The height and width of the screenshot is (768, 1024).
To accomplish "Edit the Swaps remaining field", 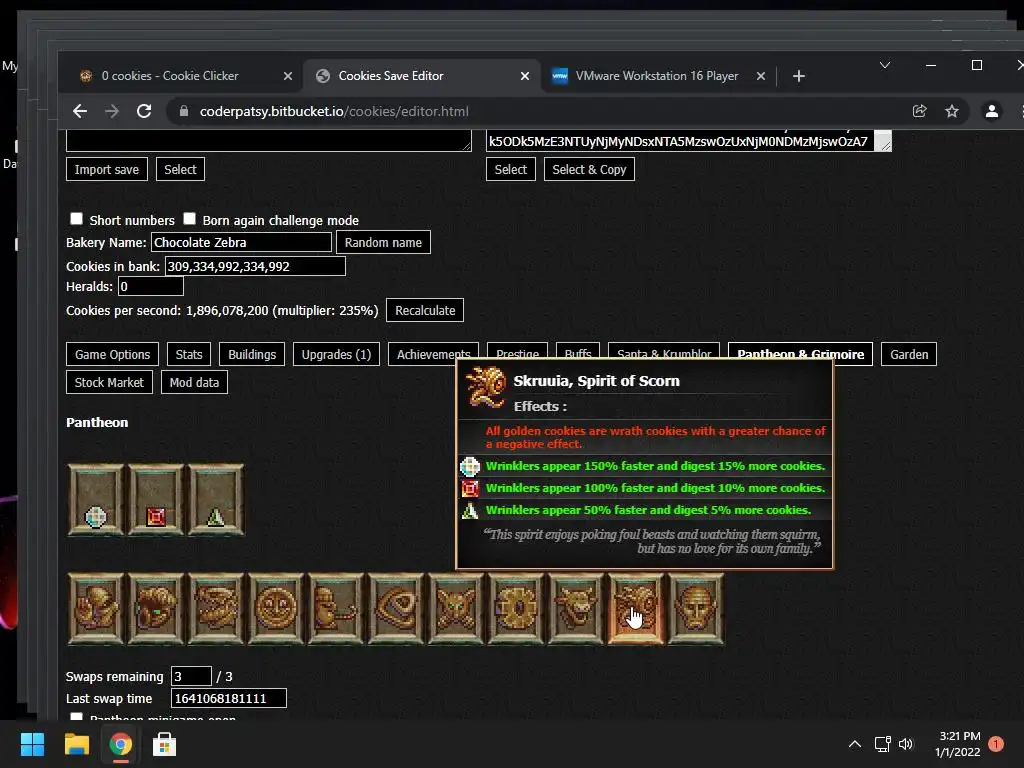I will pyautogui.click(x=191, y=676).
